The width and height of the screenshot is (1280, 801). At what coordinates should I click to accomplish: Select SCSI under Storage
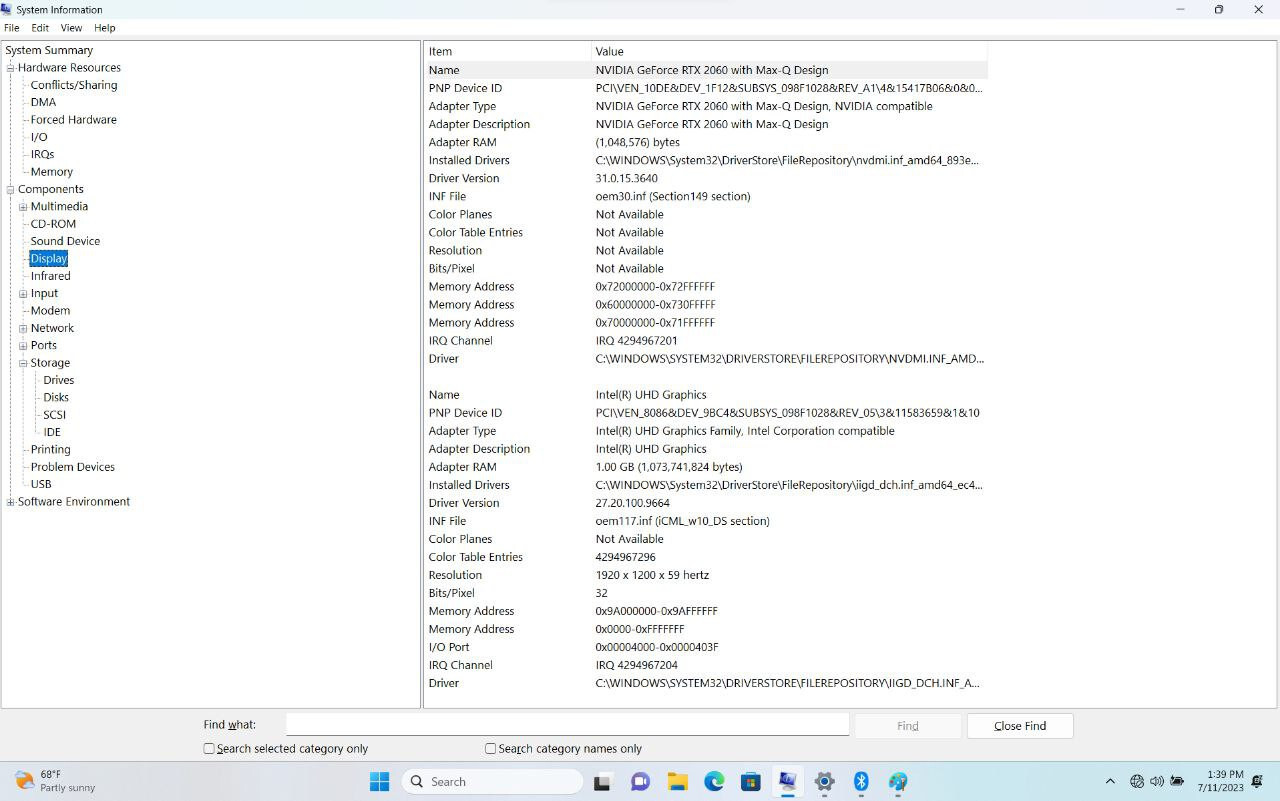pos(54,415)
